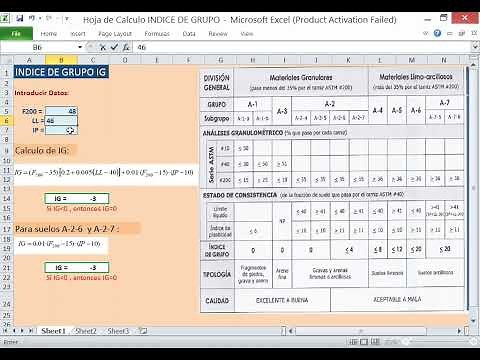Click the 'Introducir Datos:' label
This screenshot has height=360, width=480.
(x=41, y=93)
